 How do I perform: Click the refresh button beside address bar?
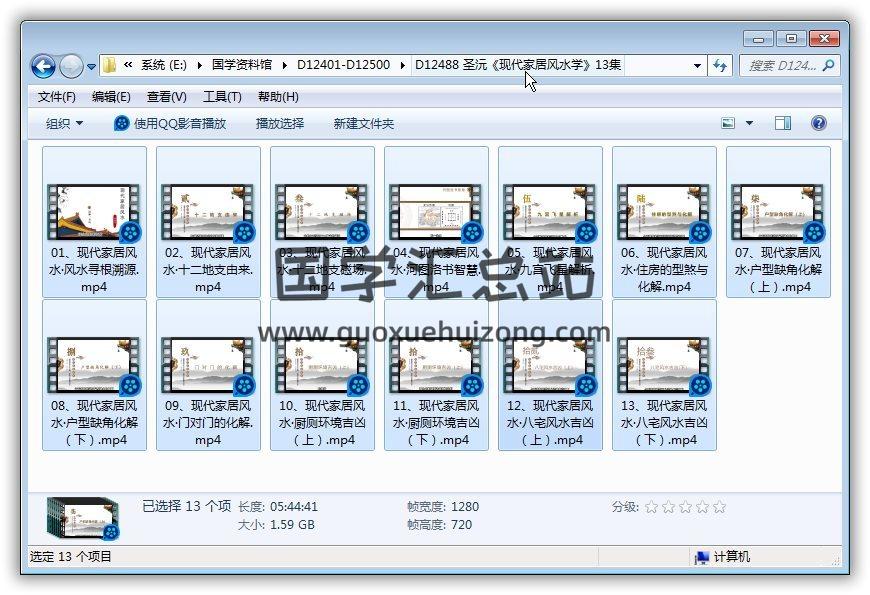[x=720, y=65]
